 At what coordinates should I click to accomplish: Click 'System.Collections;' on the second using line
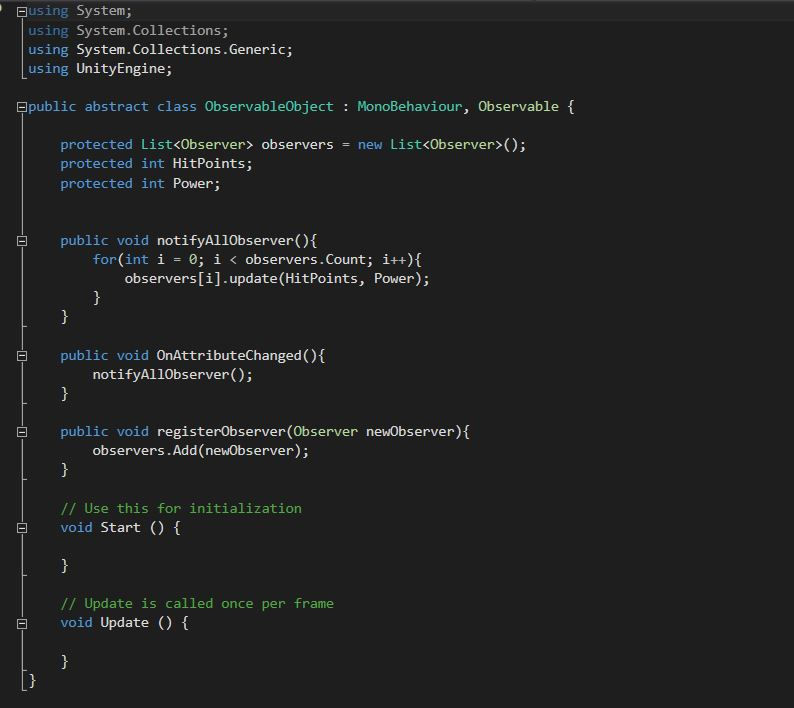coord(152,30)
